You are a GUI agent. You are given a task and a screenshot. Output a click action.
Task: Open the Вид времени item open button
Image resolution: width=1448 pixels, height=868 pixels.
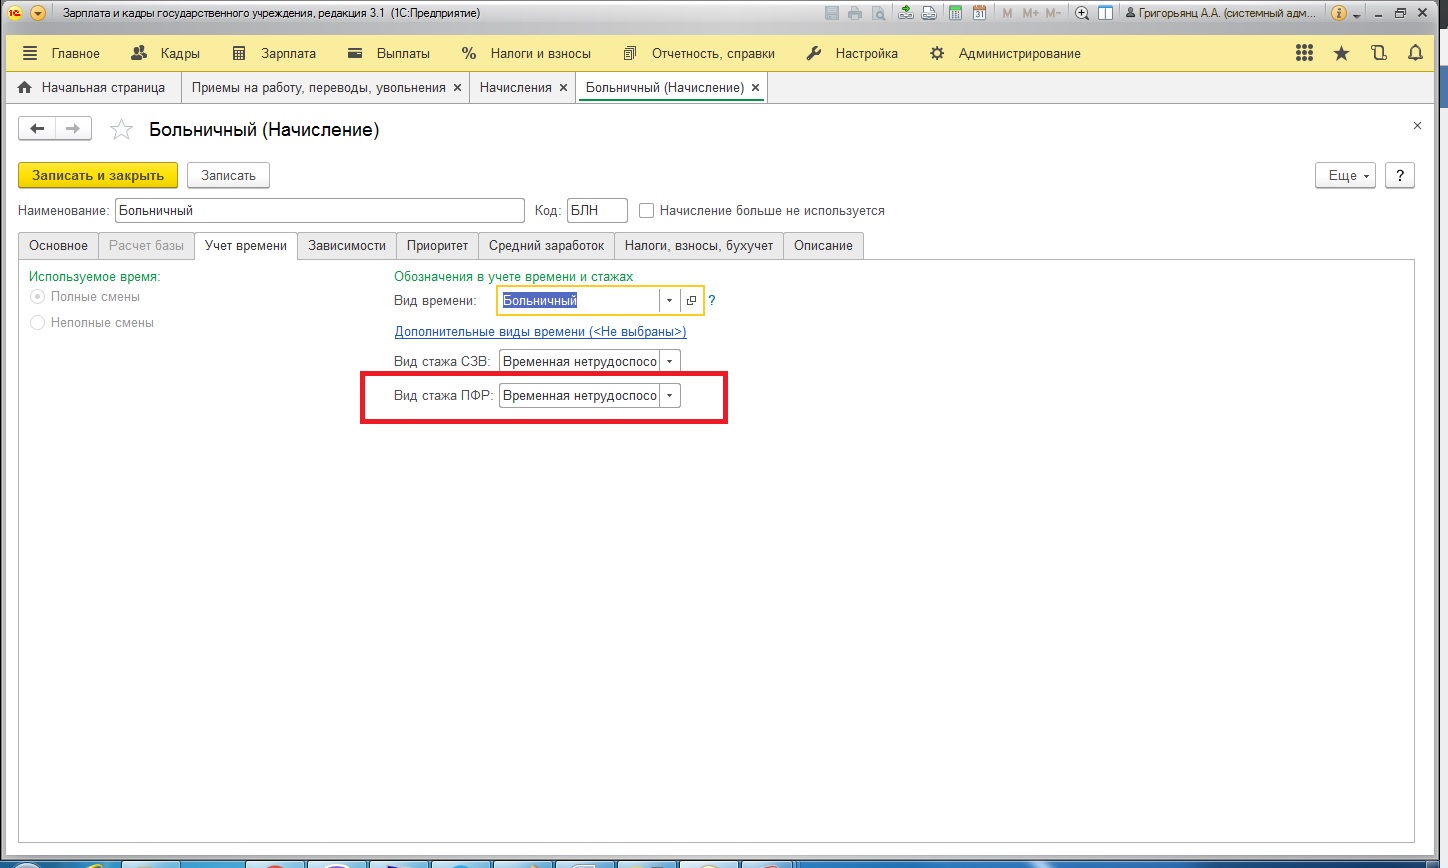pyautogui.click(x=691, y=300)
